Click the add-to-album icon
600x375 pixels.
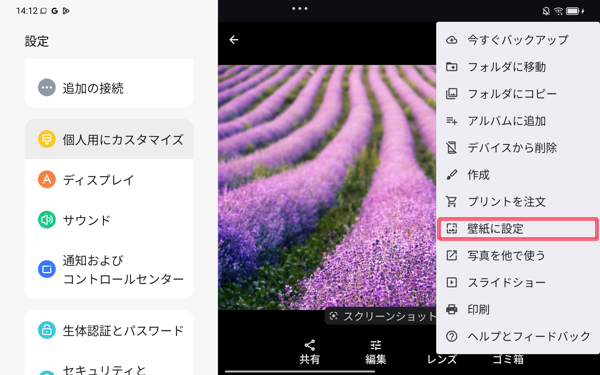pos(452,121)
